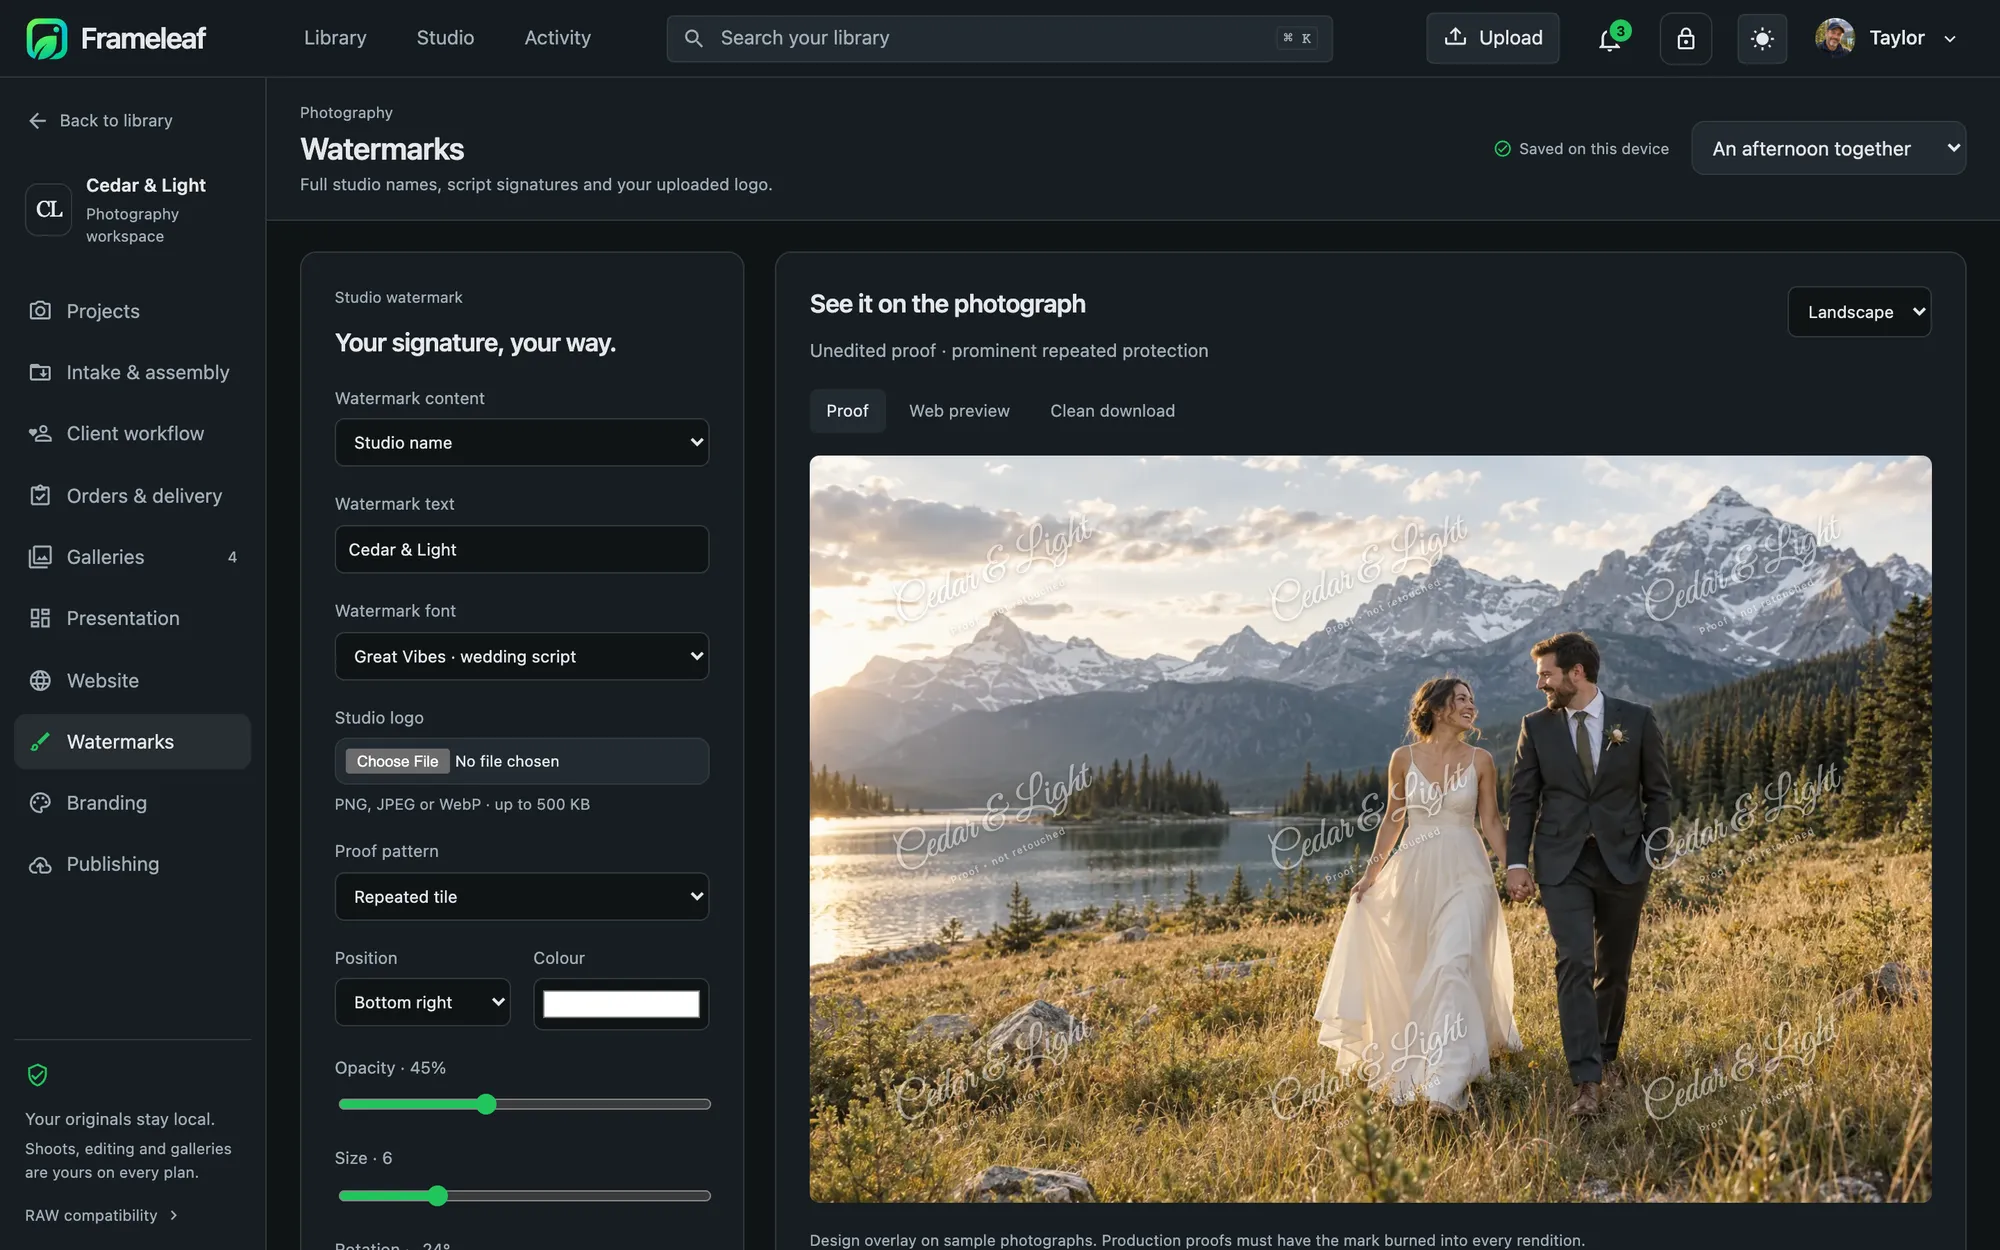Screen dimensions: 2000x1250
Task: Open the Activity menu
Action: click(557, 38)
